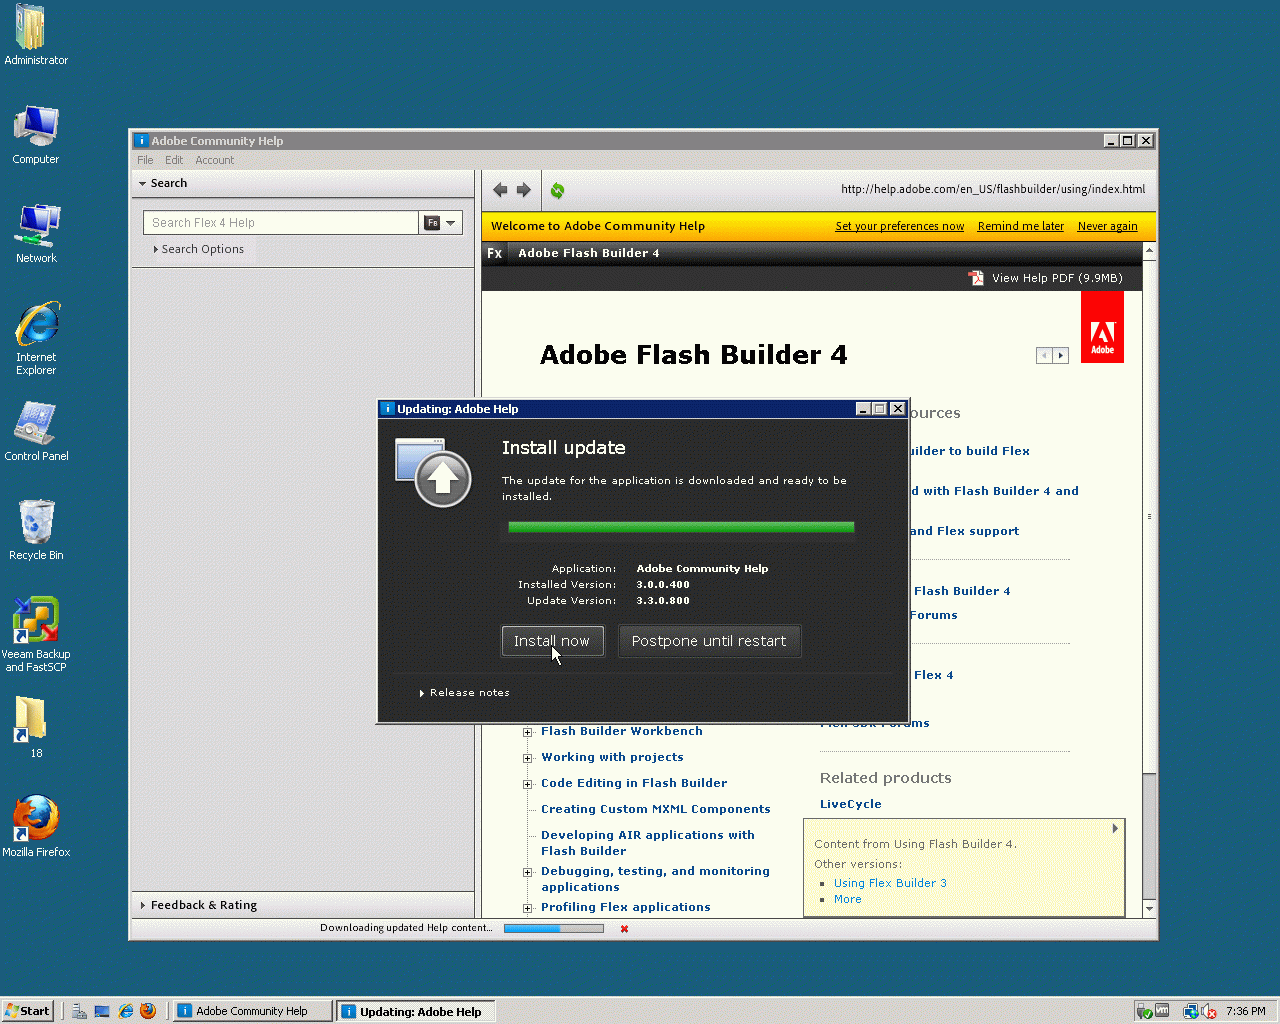This screenshot has height=1024, width=1280.
Task: Click Never again link
Action: coord(1107,226)
